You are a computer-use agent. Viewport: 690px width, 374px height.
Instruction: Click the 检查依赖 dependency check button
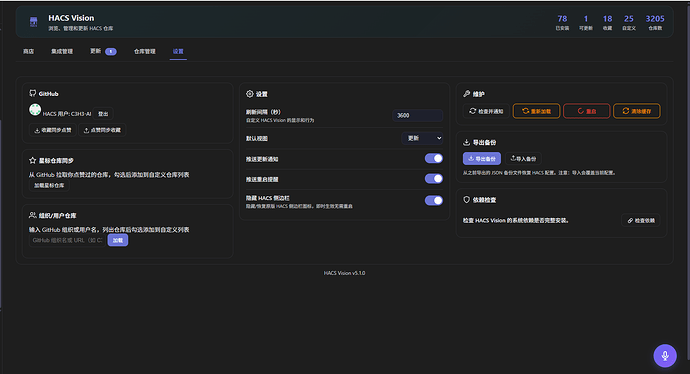pos(641,220)
